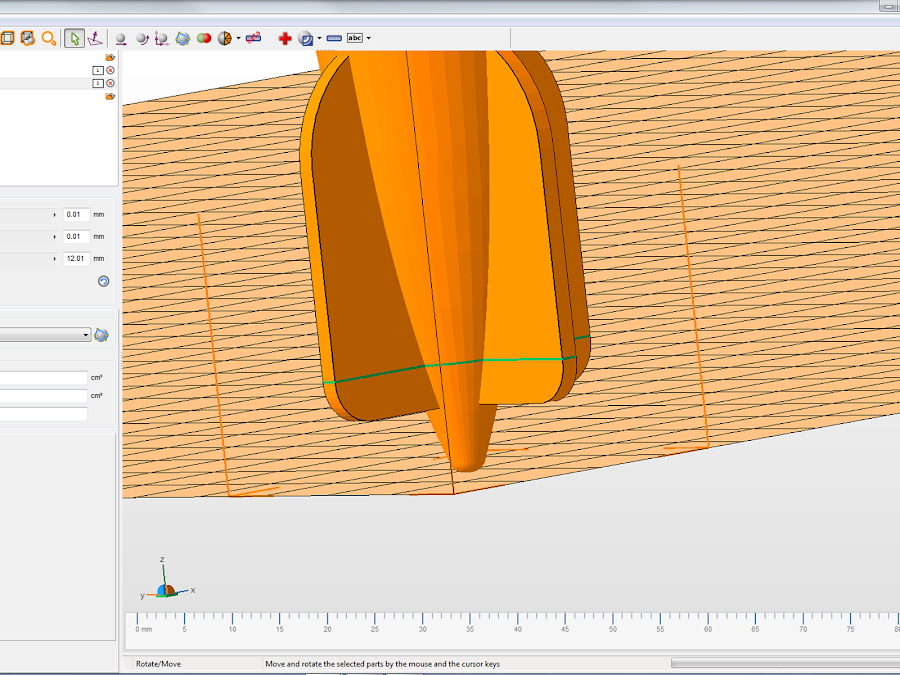900x675 pixels.
Task: Click the second 0.01 mm value field
Action: click(x=76, y=236)
